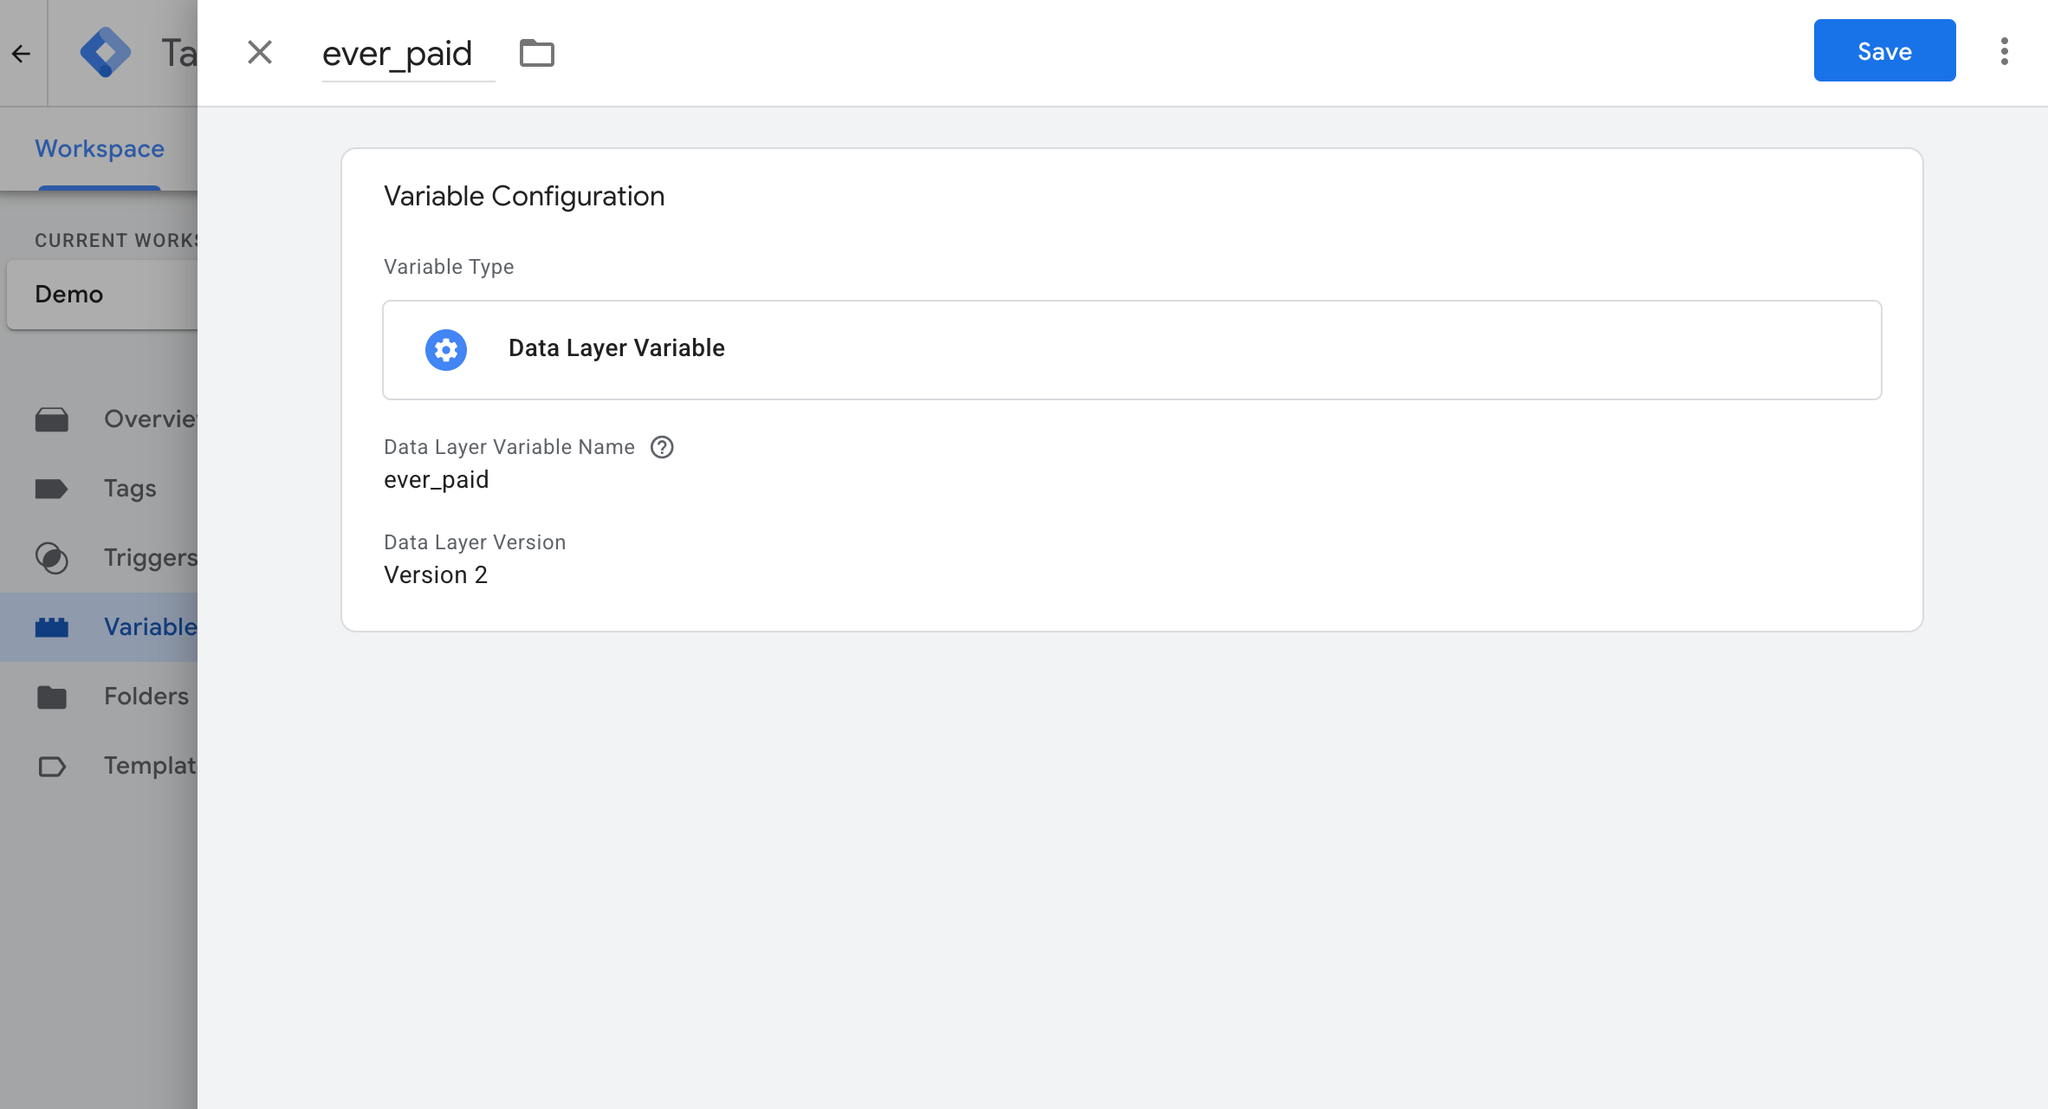Click the Triggers circle icon
Image resolution: width=2048 pixels, height=1109 pixels.
52,558
